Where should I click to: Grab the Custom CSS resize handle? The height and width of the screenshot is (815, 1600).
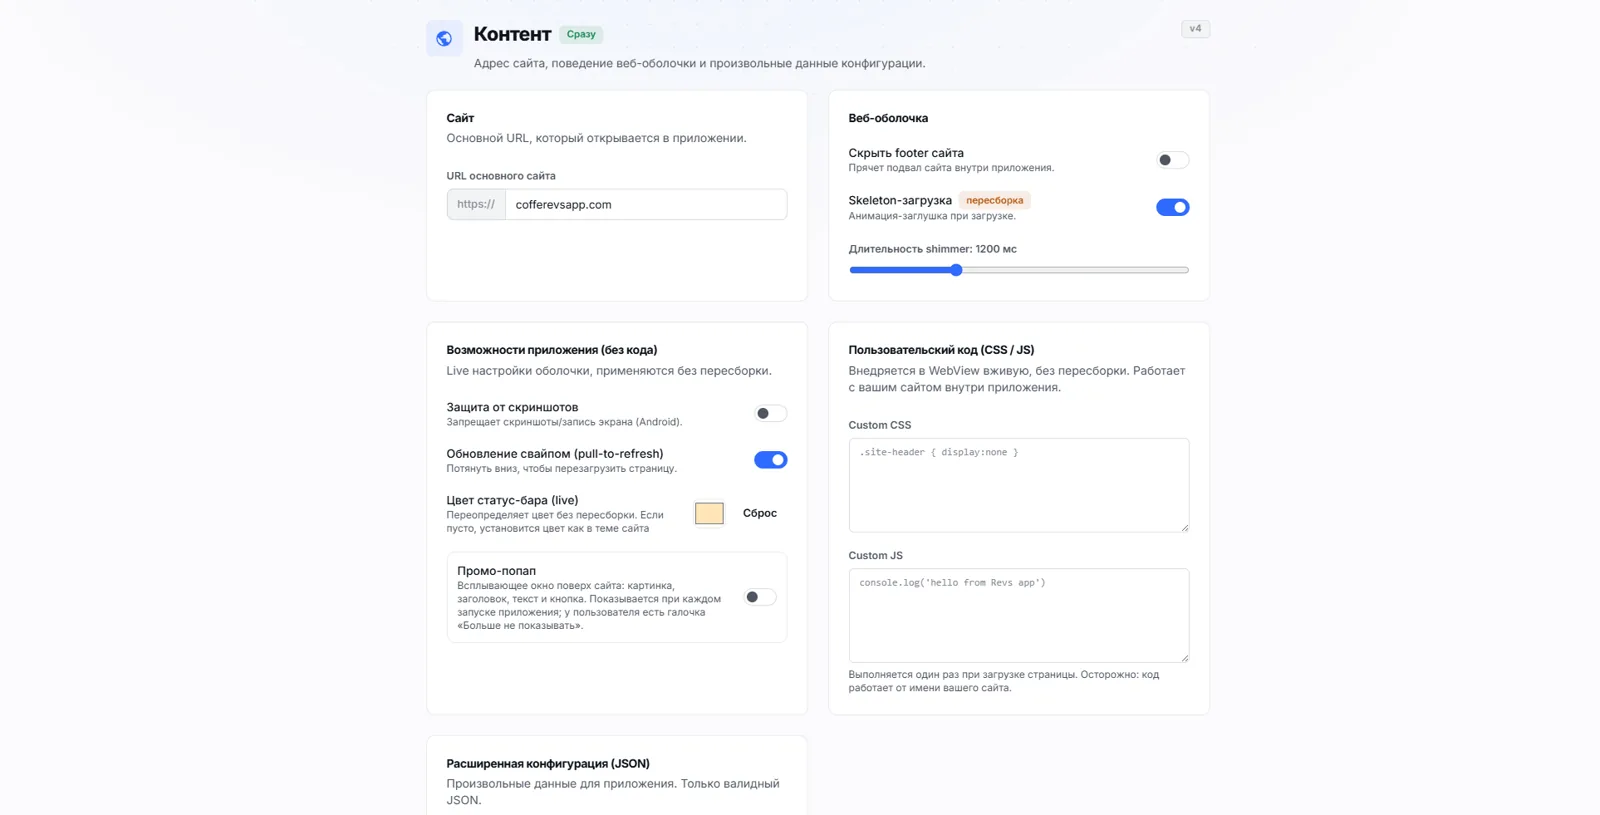(1184, 527)
